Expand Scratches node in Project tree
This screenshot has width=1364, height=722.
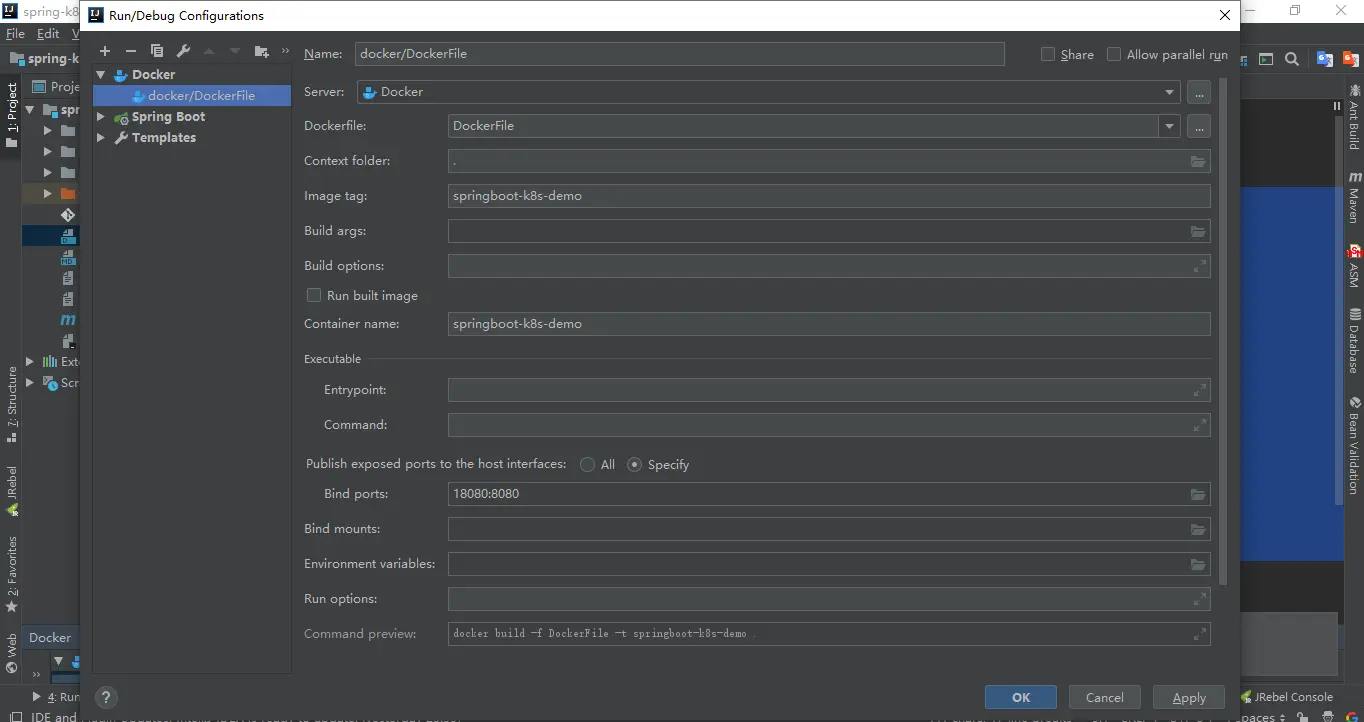29,383
